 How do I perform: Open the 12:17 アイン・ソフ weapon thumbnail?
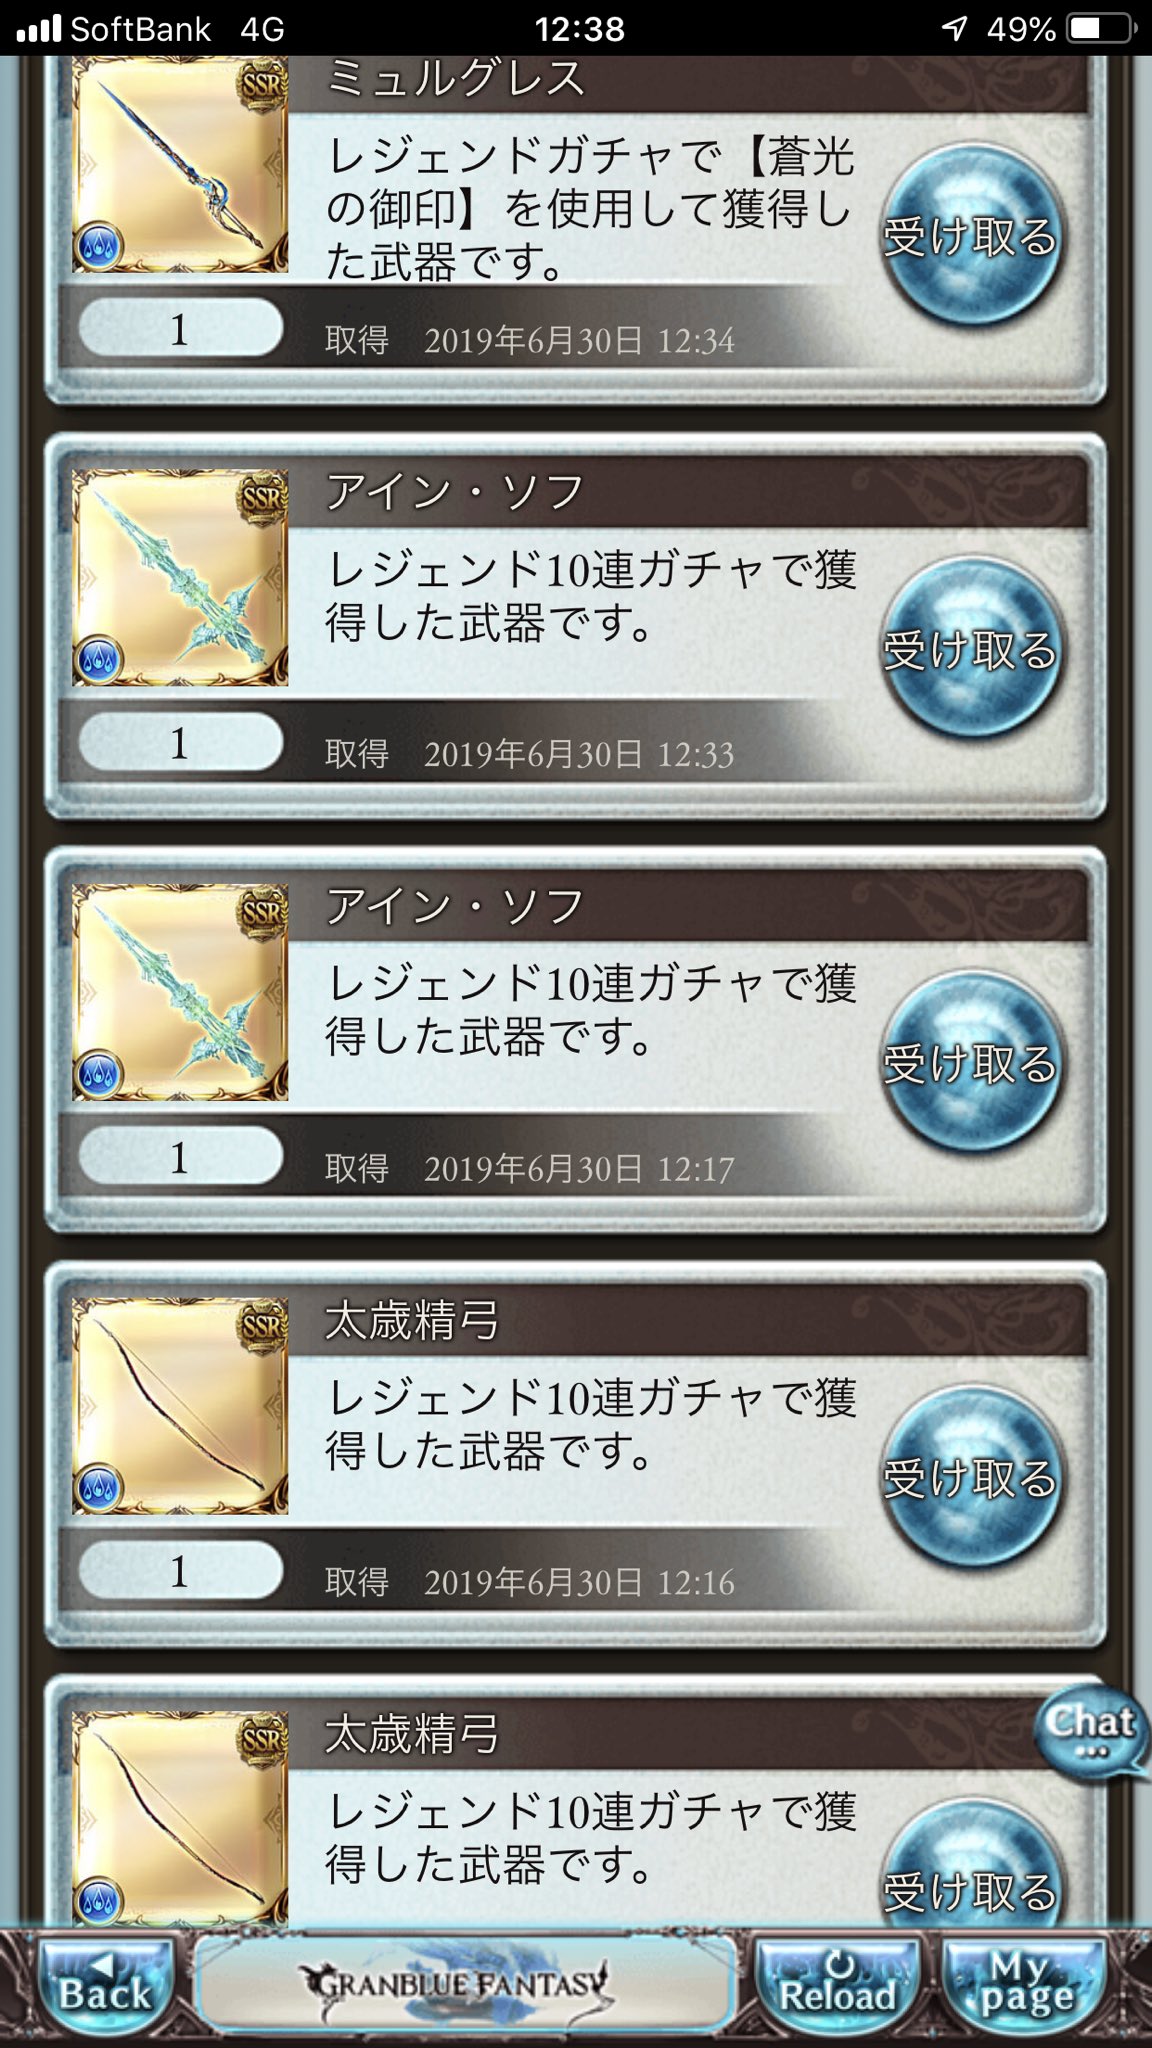pos(180,993)
